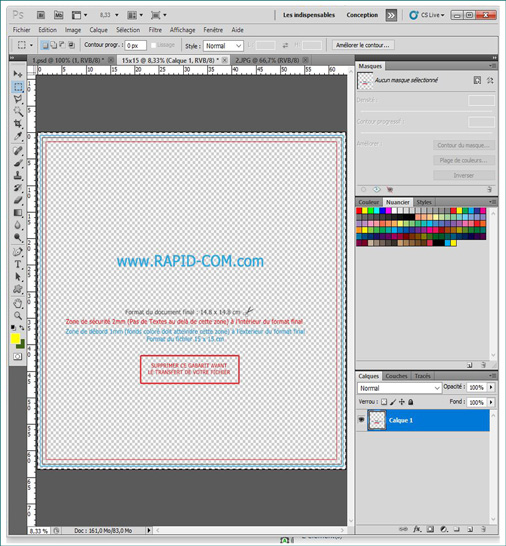
Task: Open Opacité slider arrow
Action: tap(491, 387)
